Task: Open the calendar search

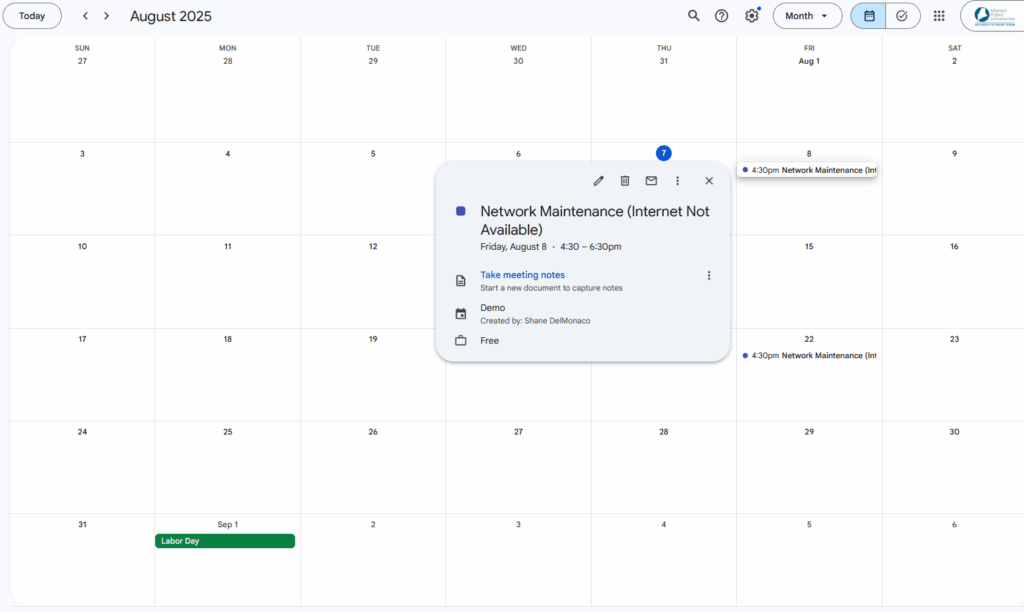Action: tap(694, 16)
